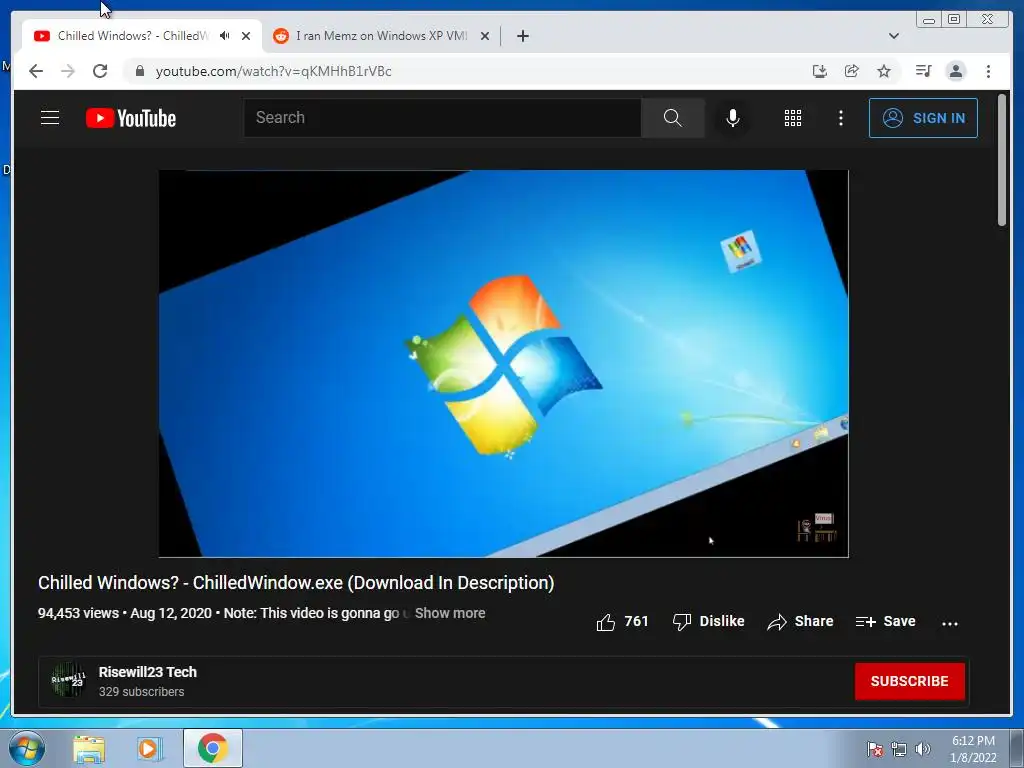Close the Chilled Windows tab

click(246, 36)
